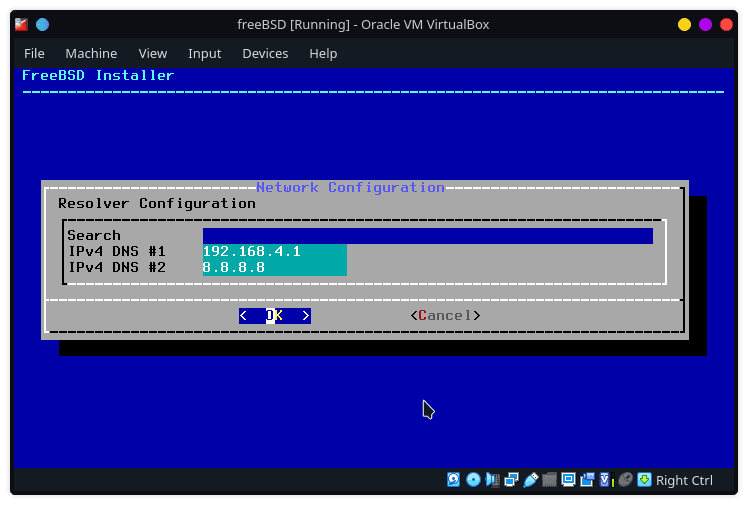748x505 pixels.
Task: Click the IPv4 DNS #1 label
Action: tap(117, 251)
